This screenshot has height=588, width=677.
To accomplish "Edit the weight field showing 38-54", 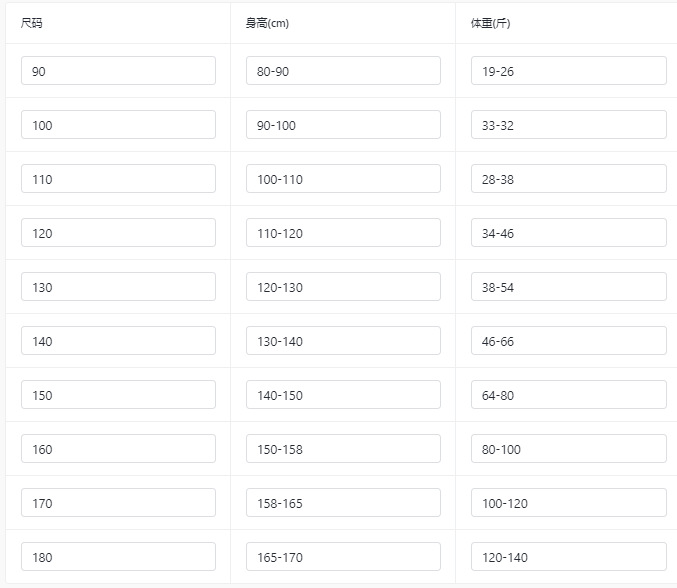I will [x=569, y=287].
